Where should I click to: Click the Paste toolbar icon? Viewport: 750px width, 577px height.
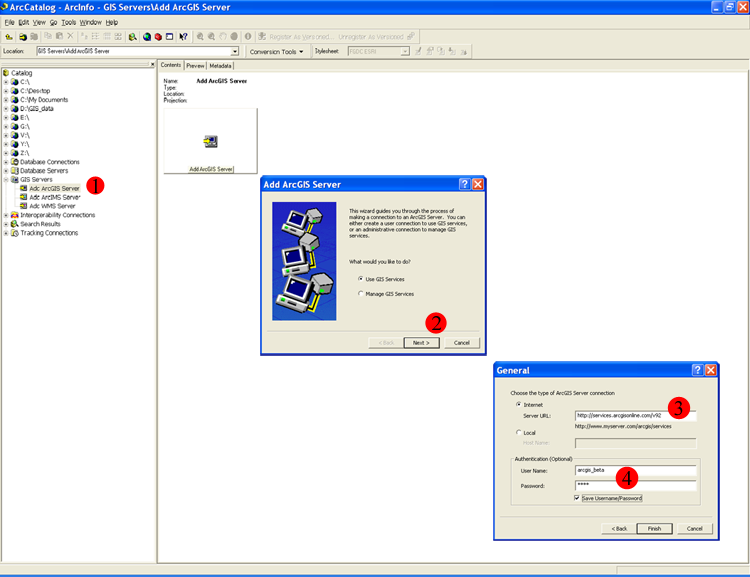(59, 36)
